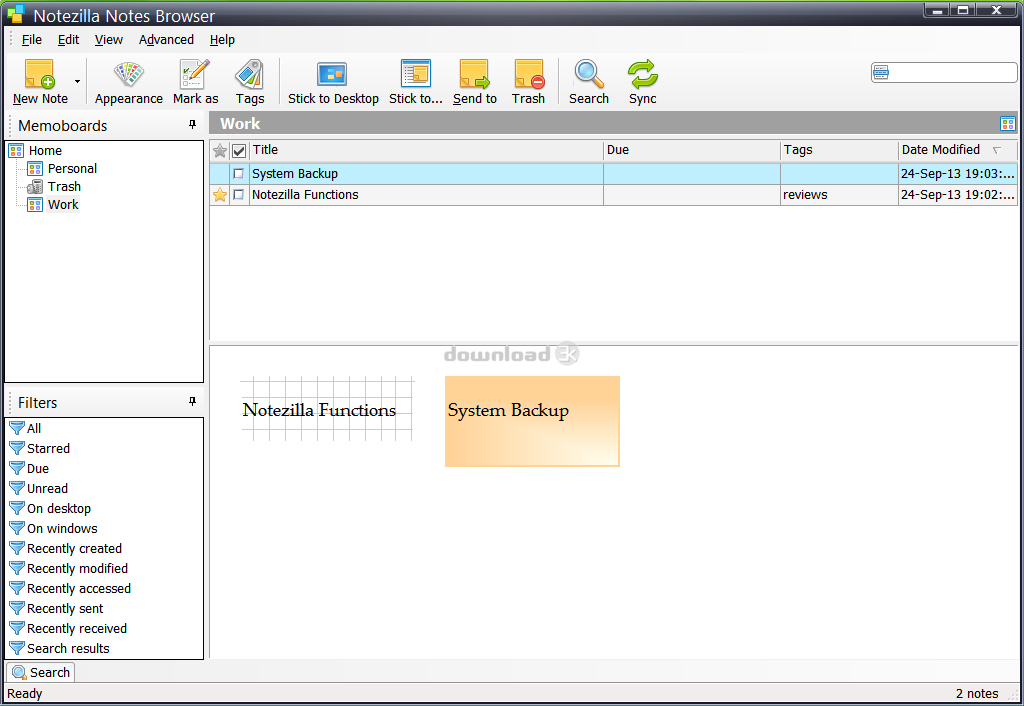1024x706 pixels.
Task: Select the Work memoboard
Action: coord(63,204)
